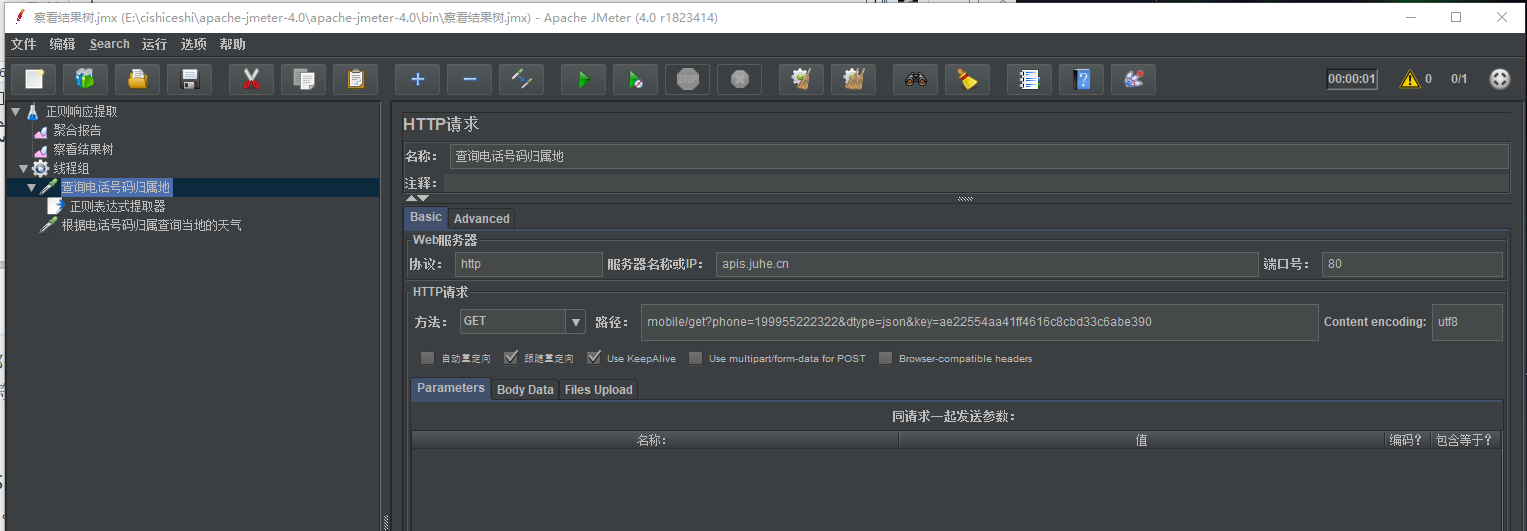Click the remote engine status icon

click(1499, 79)
